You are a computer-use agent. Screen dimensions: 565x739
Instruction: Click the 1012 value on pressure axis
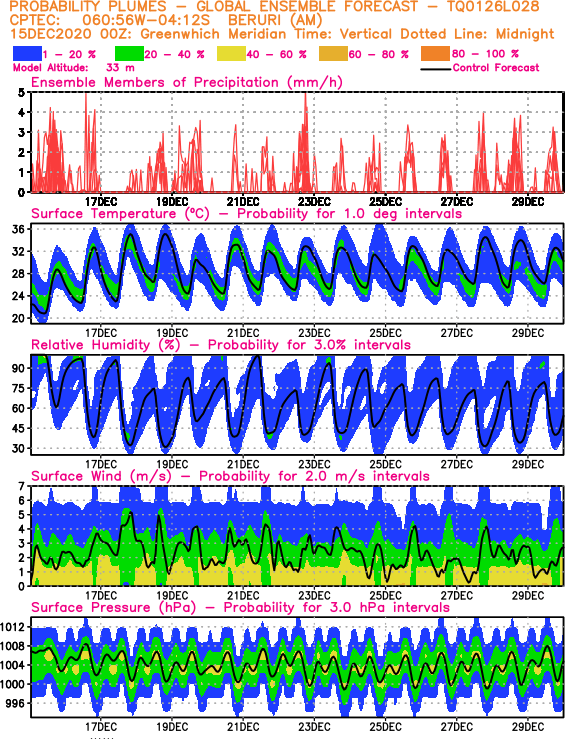click(x=13, y=627)
